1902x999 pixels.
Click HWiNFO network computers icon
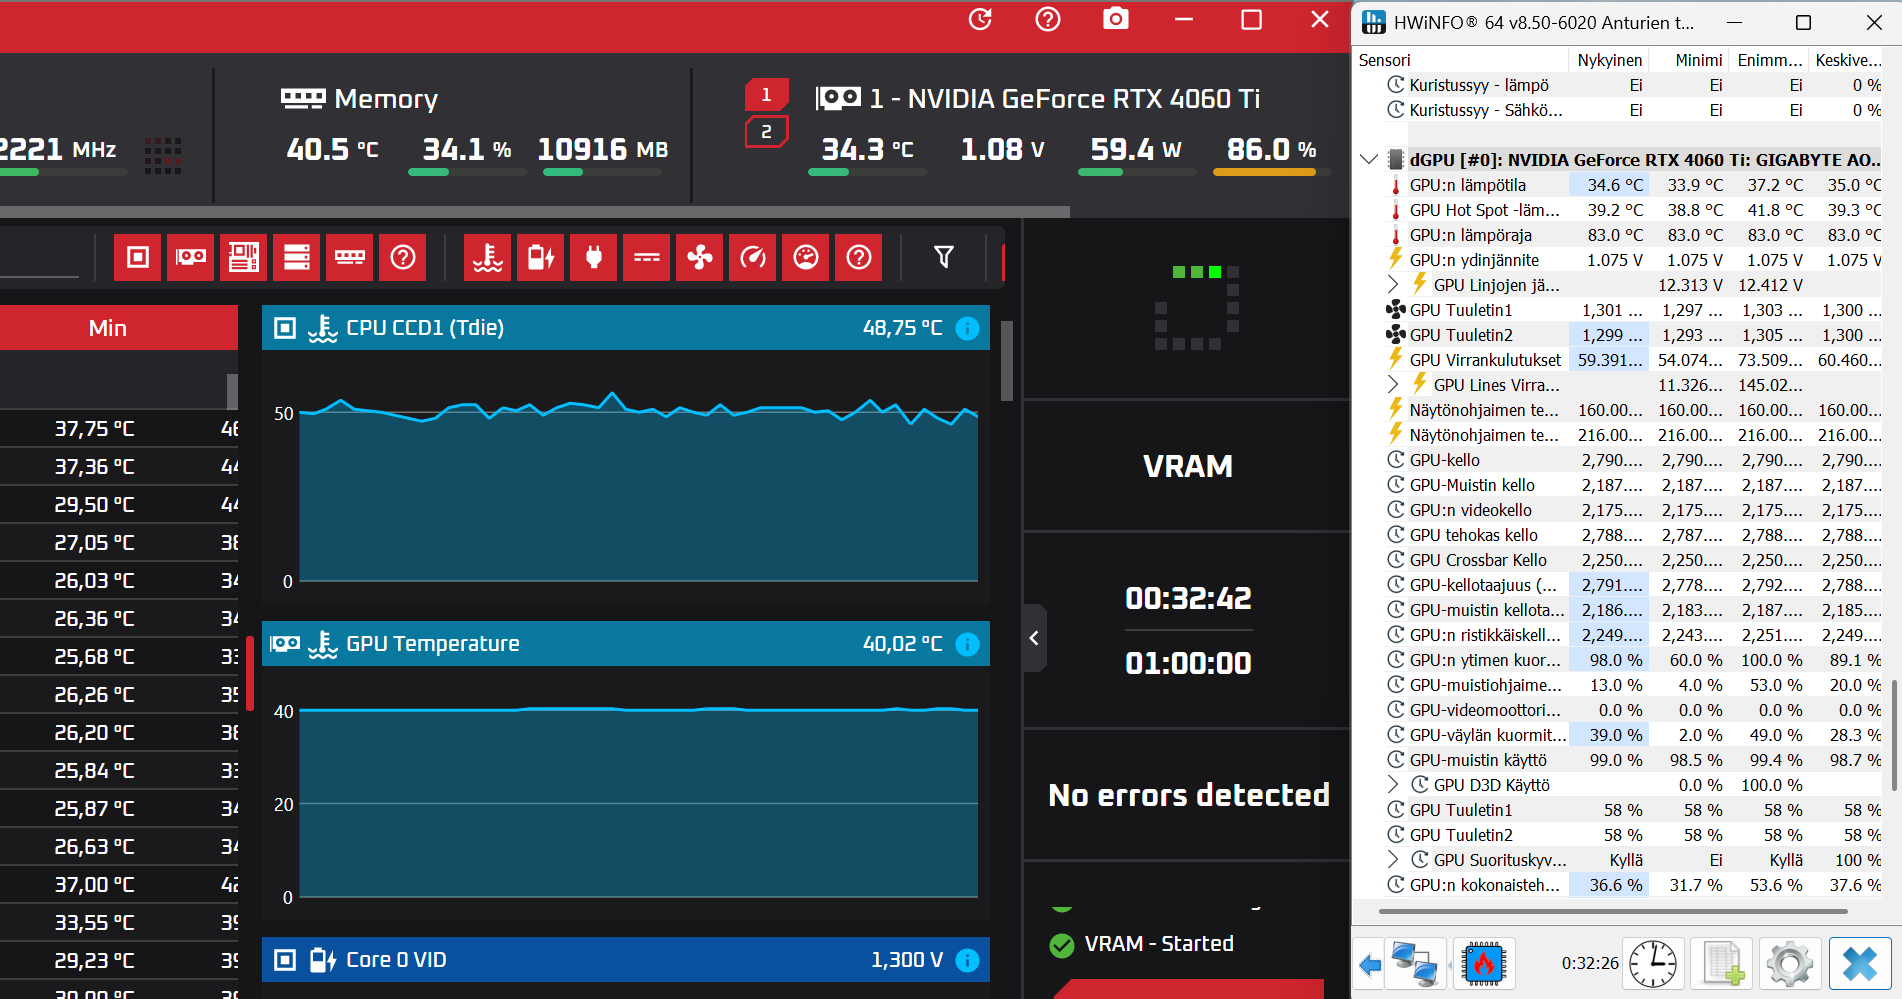1415,964
